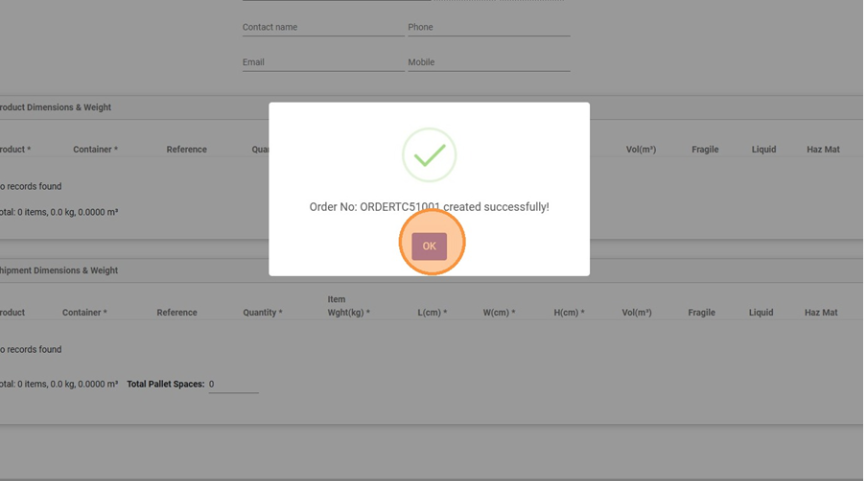The height and width of the screenshot is (481, 864).
Task: Click the Shipment Dimensions & Weight section header
Action: coord(58,270)
